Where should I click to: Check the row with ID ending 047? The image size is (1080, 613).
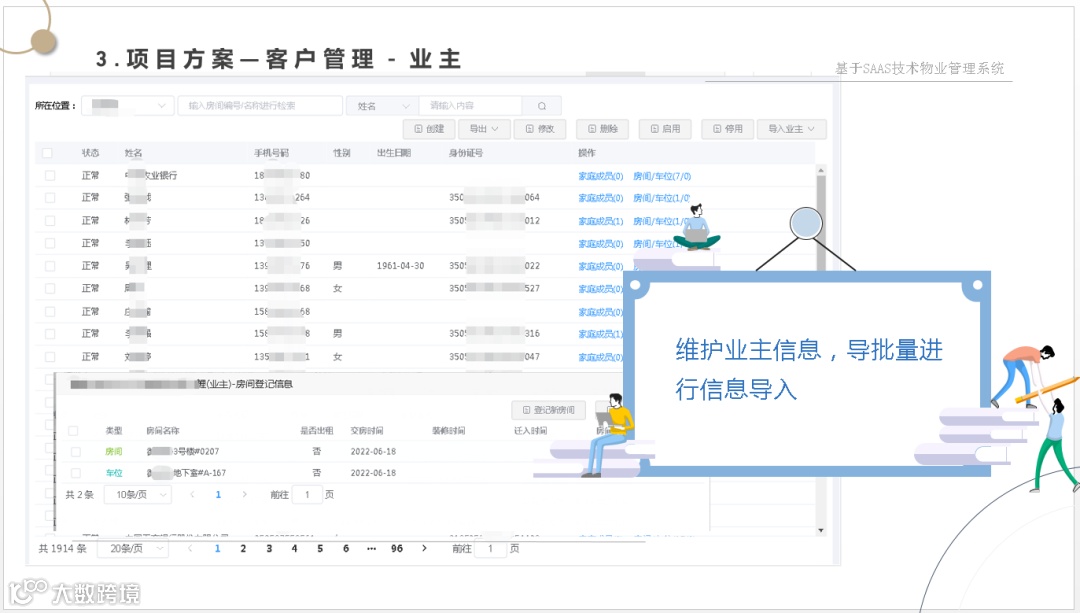click(50, 357)
